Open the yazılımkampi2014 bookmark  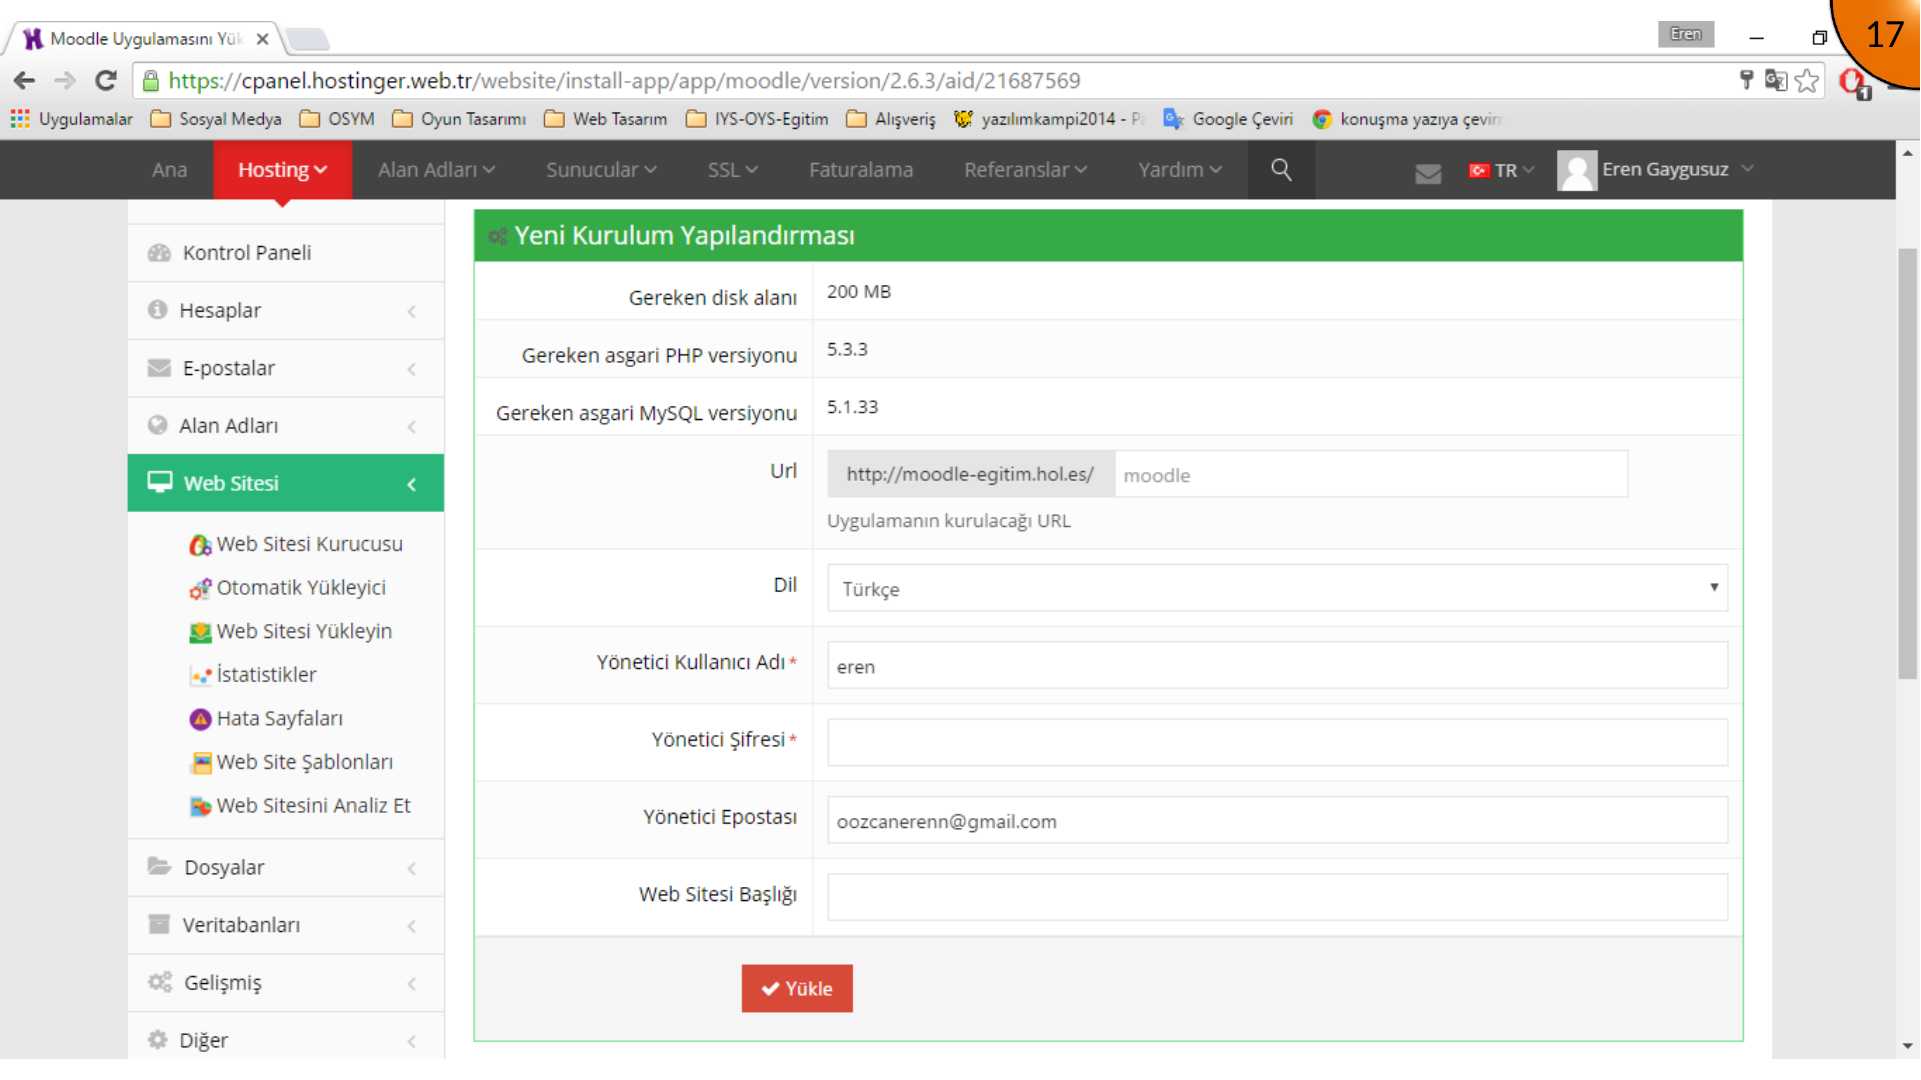click(x=1050, y=119)
